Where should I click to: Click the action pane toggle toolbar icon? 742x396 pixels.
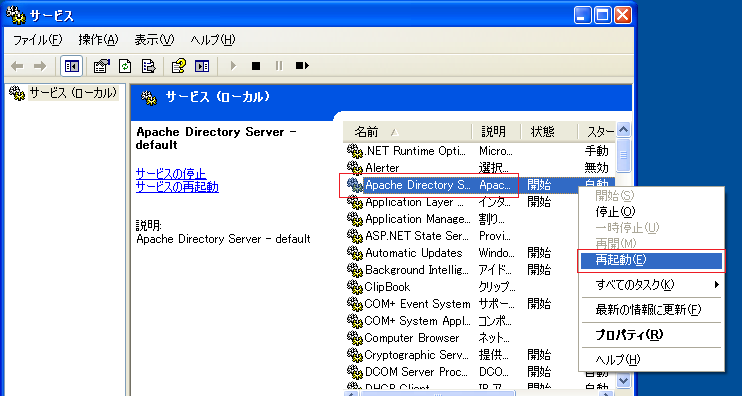[x=202, y=66]
